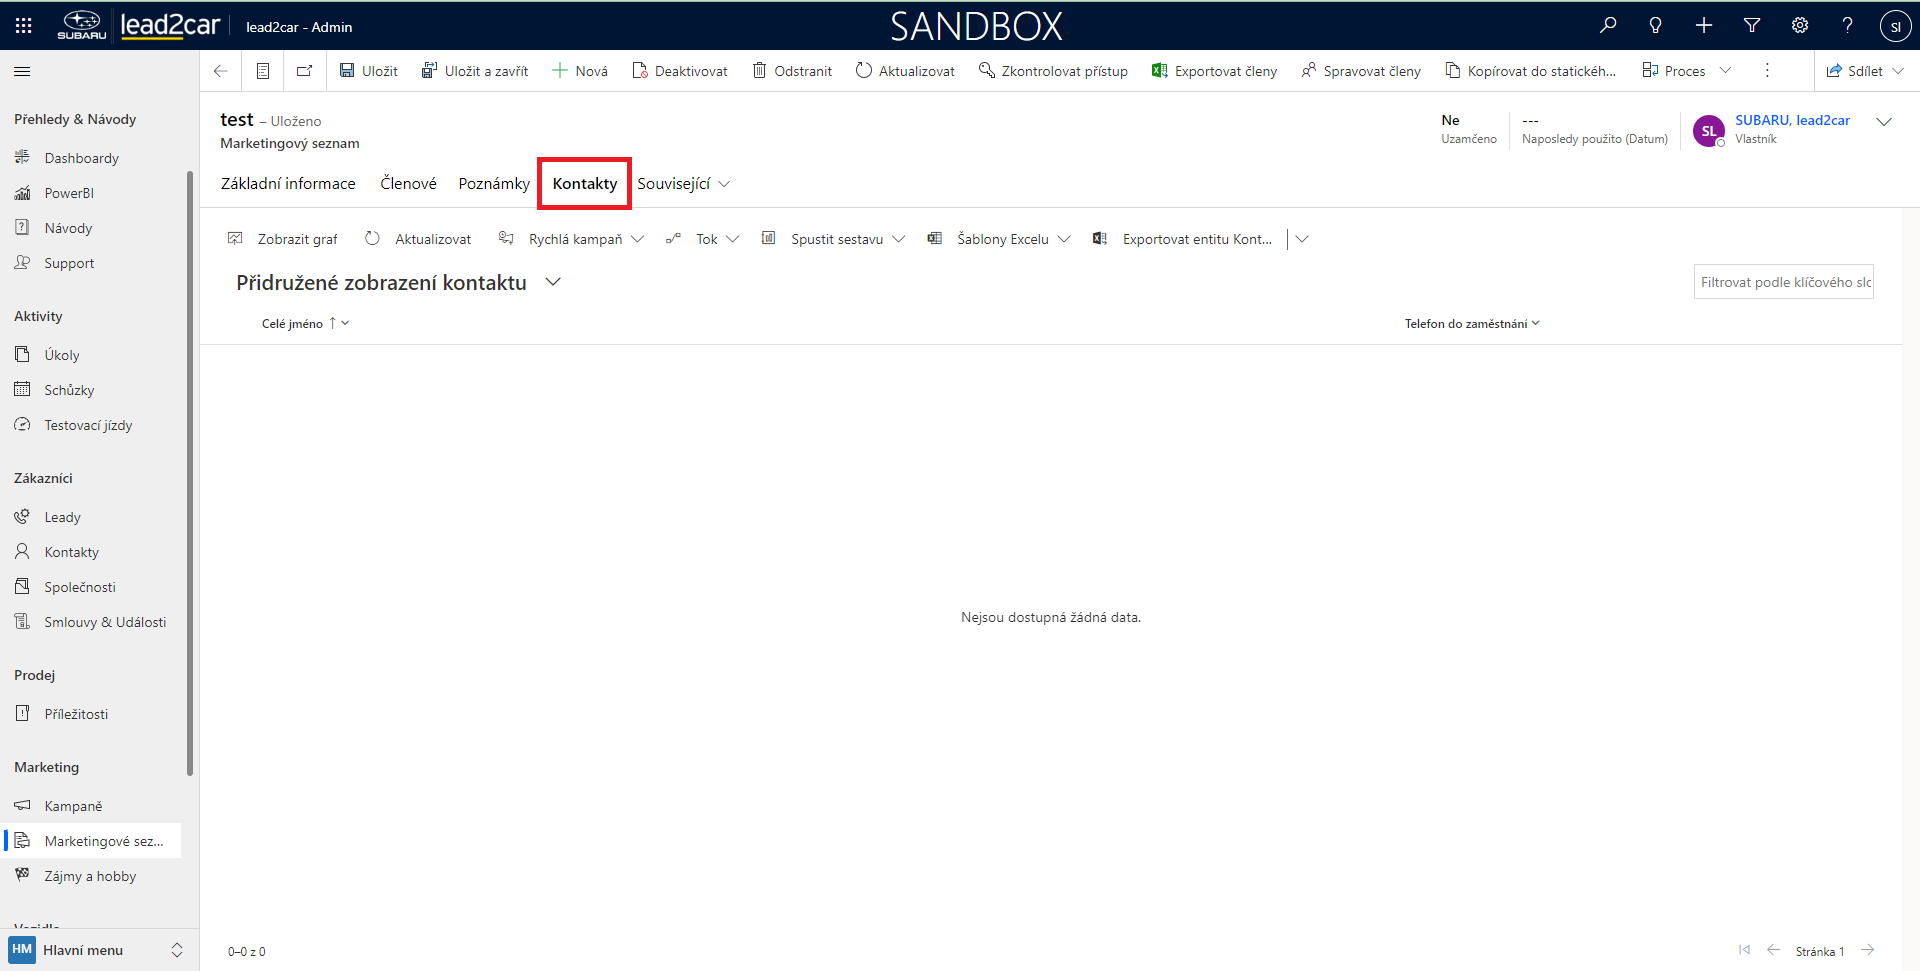The width and height of the screenshot is (1920, 971).
Task: Open the settings gear icon
Action: (x=1800, y=26)
